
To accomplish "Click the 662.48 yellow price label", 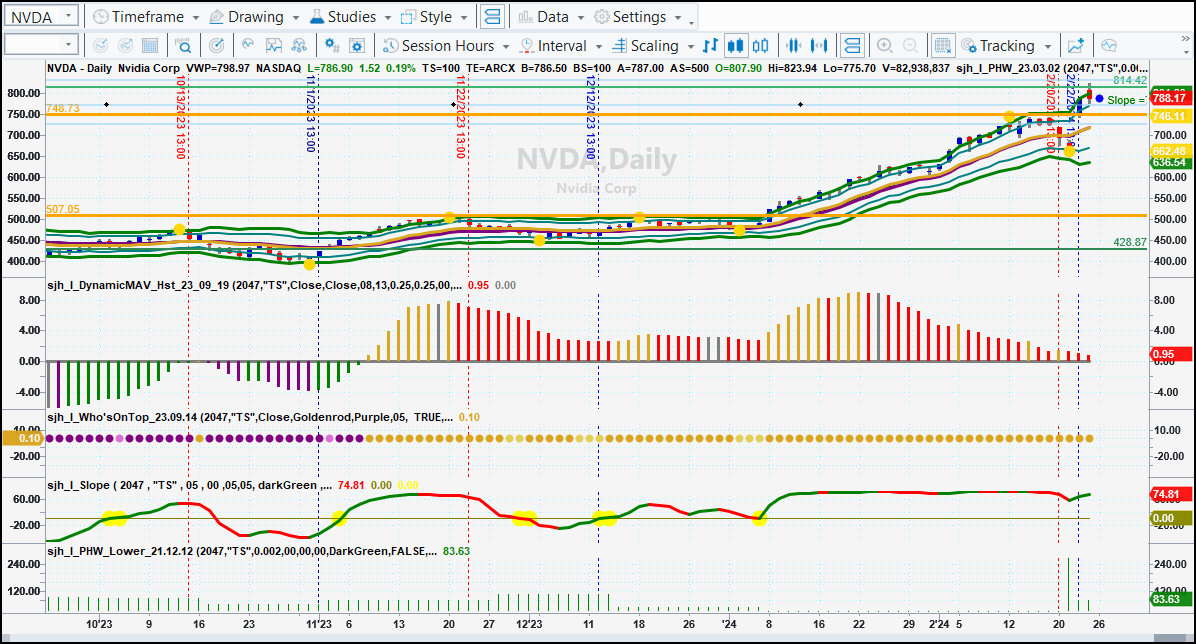I will (1169, 151).
